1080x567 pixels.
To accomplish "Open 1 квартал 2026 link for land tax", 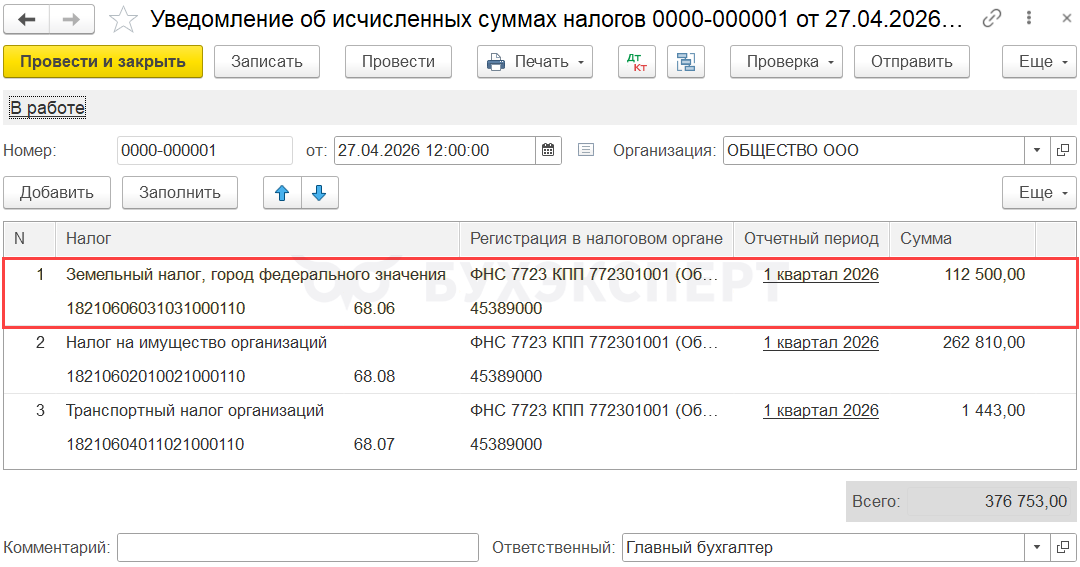I will [820, 275].
